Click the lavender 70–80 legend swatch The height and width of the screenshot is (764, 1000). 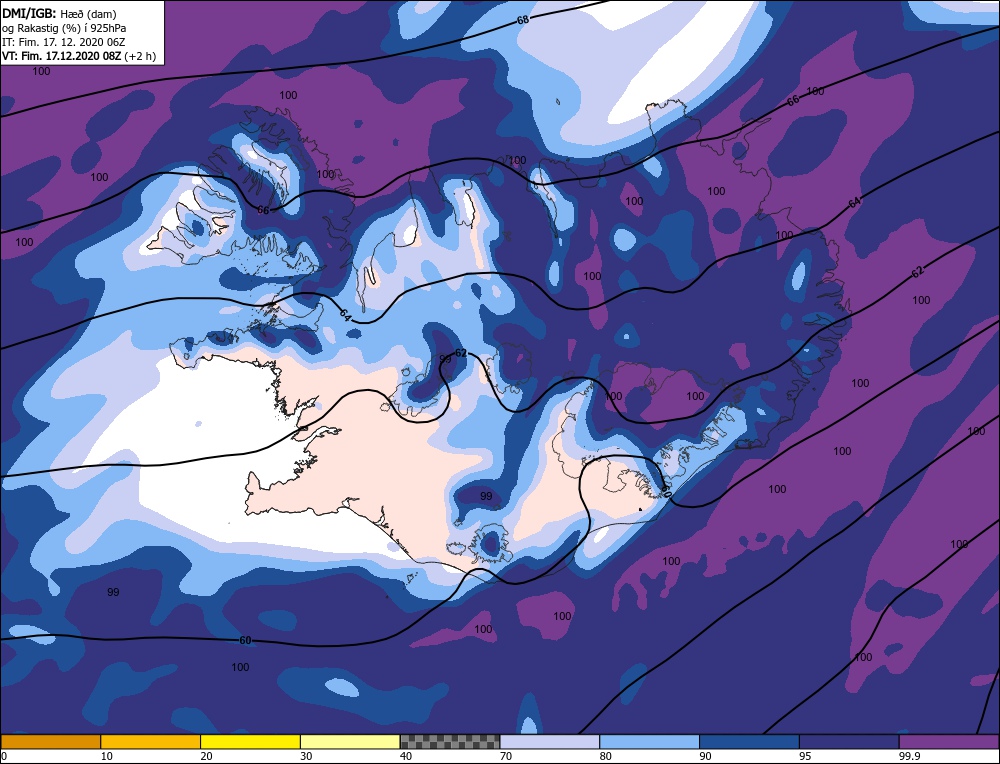click(550, 741)
